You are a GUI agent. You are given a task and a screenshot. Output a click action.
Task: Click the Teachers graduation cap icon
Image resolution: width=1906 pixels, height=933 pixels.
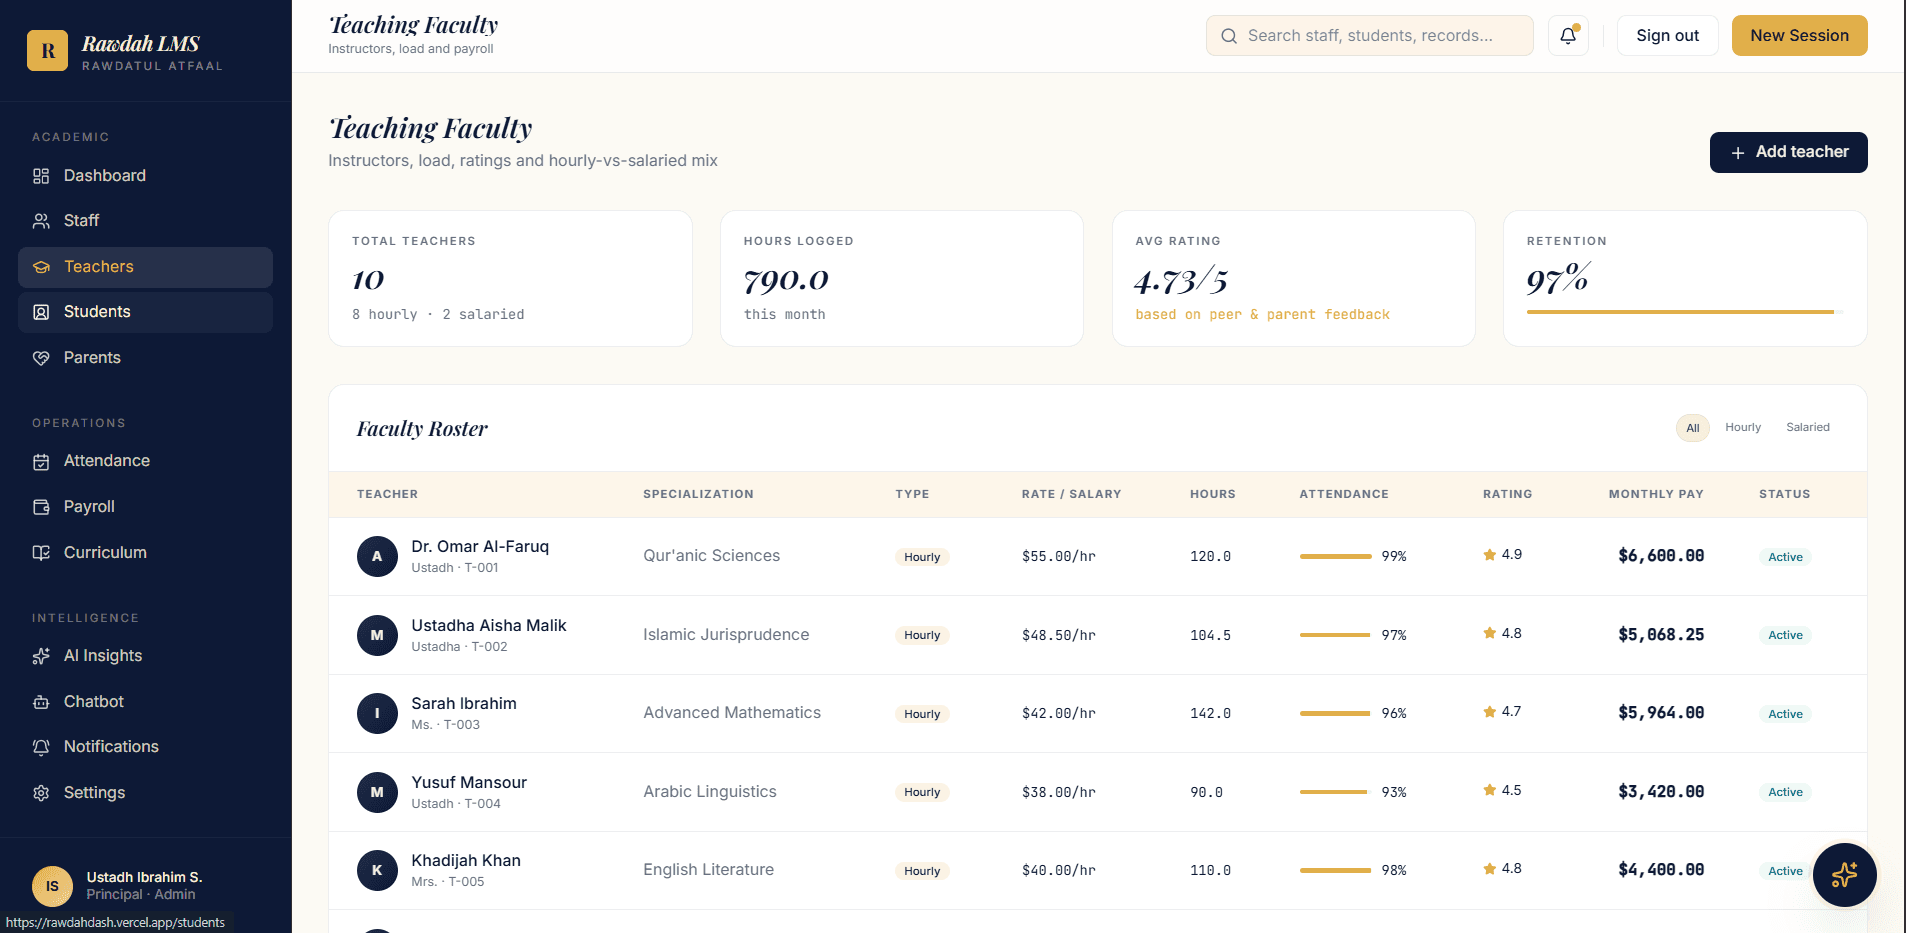tap(41, 267)
